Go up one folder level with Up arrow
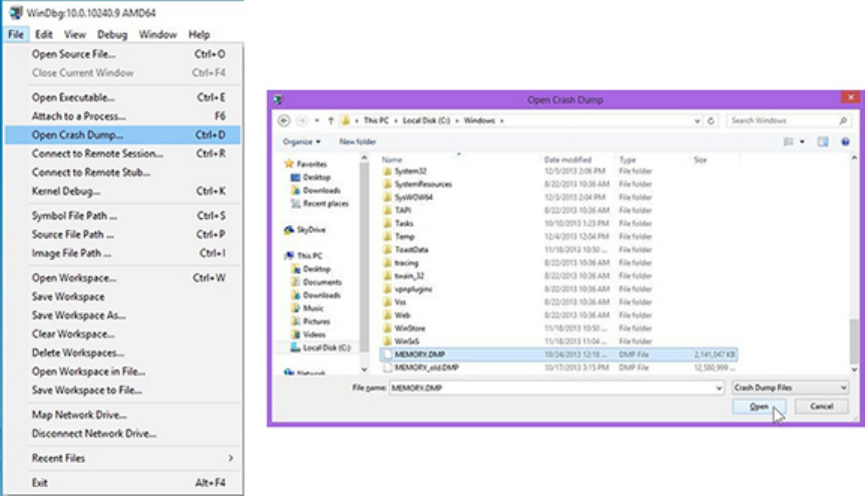 pyautogui.click(x=330, y=120)
